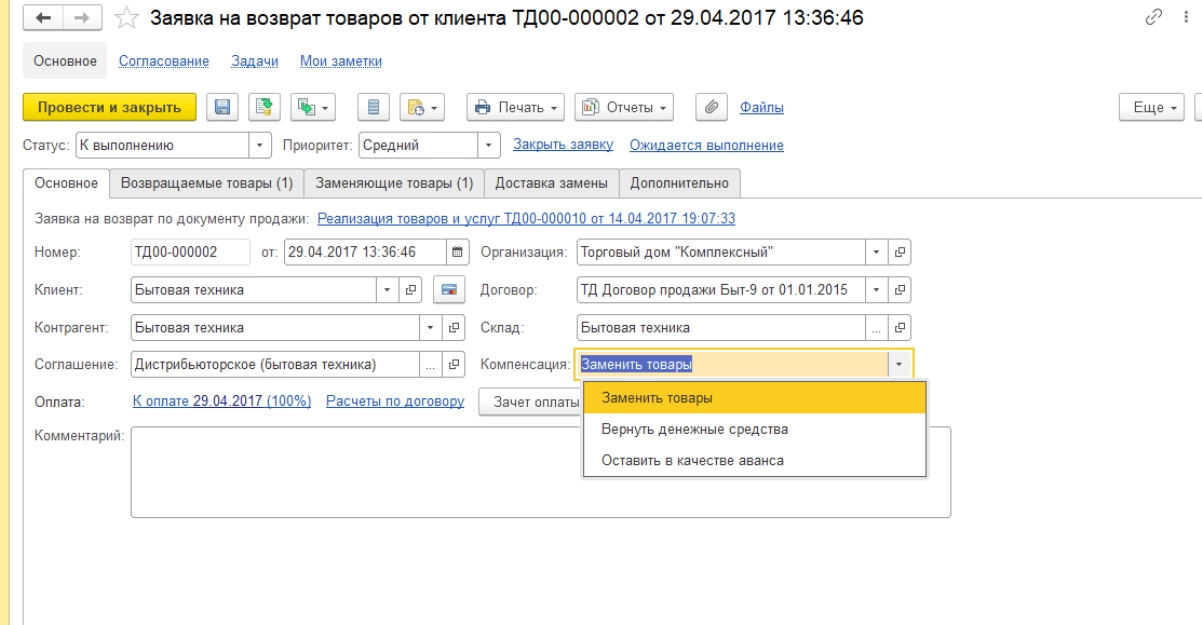Open the Соглашение record with its open button
Screen dimensions: 1202x625
pos(454,365)
